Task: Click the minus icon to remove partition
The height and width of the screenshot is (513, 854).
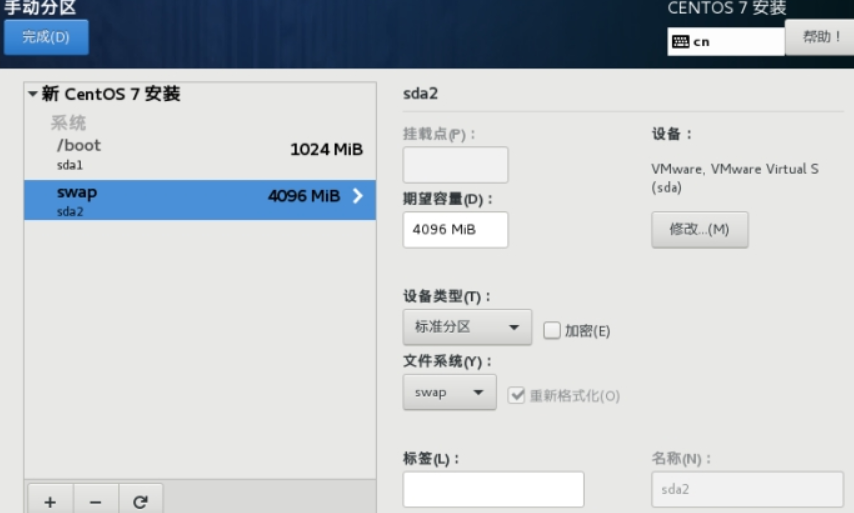Action: 95,500
